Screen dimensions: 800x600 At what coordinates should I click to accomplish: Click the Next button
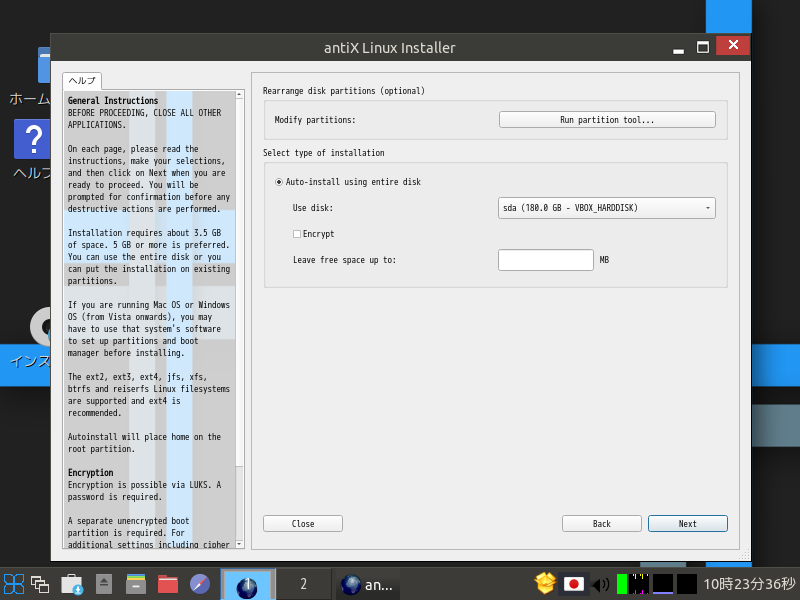point(688,524)
